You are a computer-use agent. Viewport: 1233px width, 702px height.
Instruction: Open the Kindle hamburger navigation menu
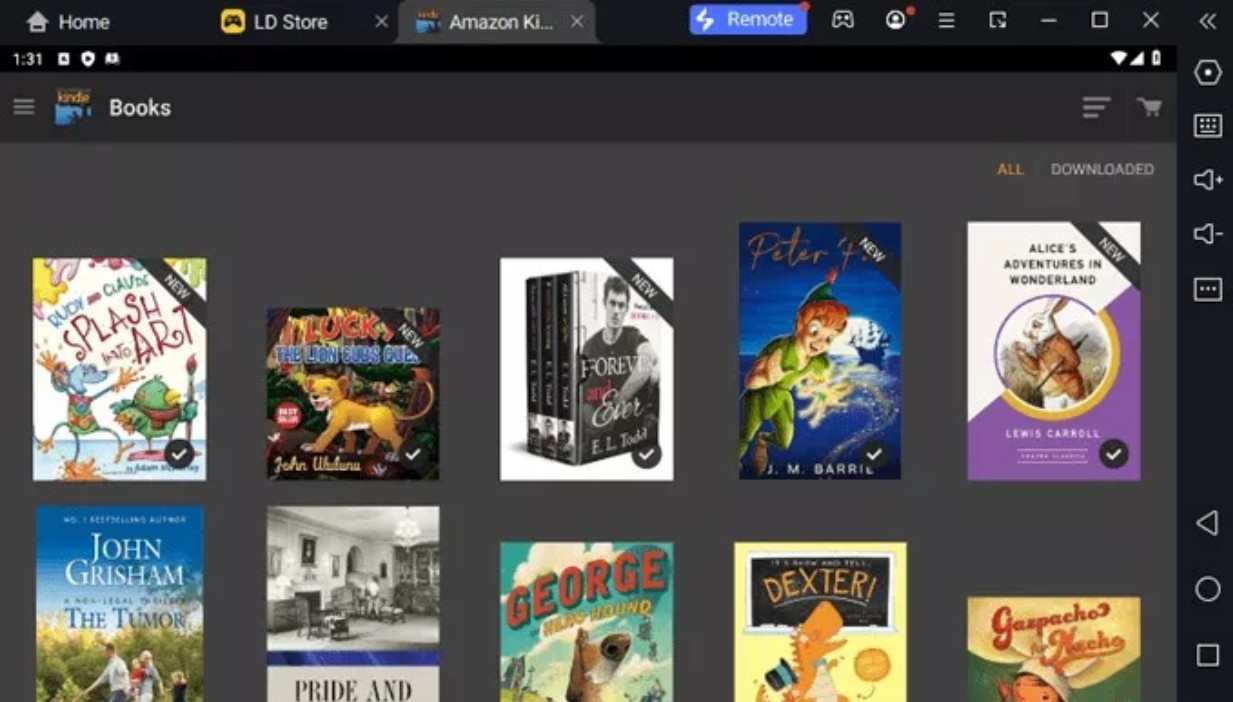tap(24, 107)
